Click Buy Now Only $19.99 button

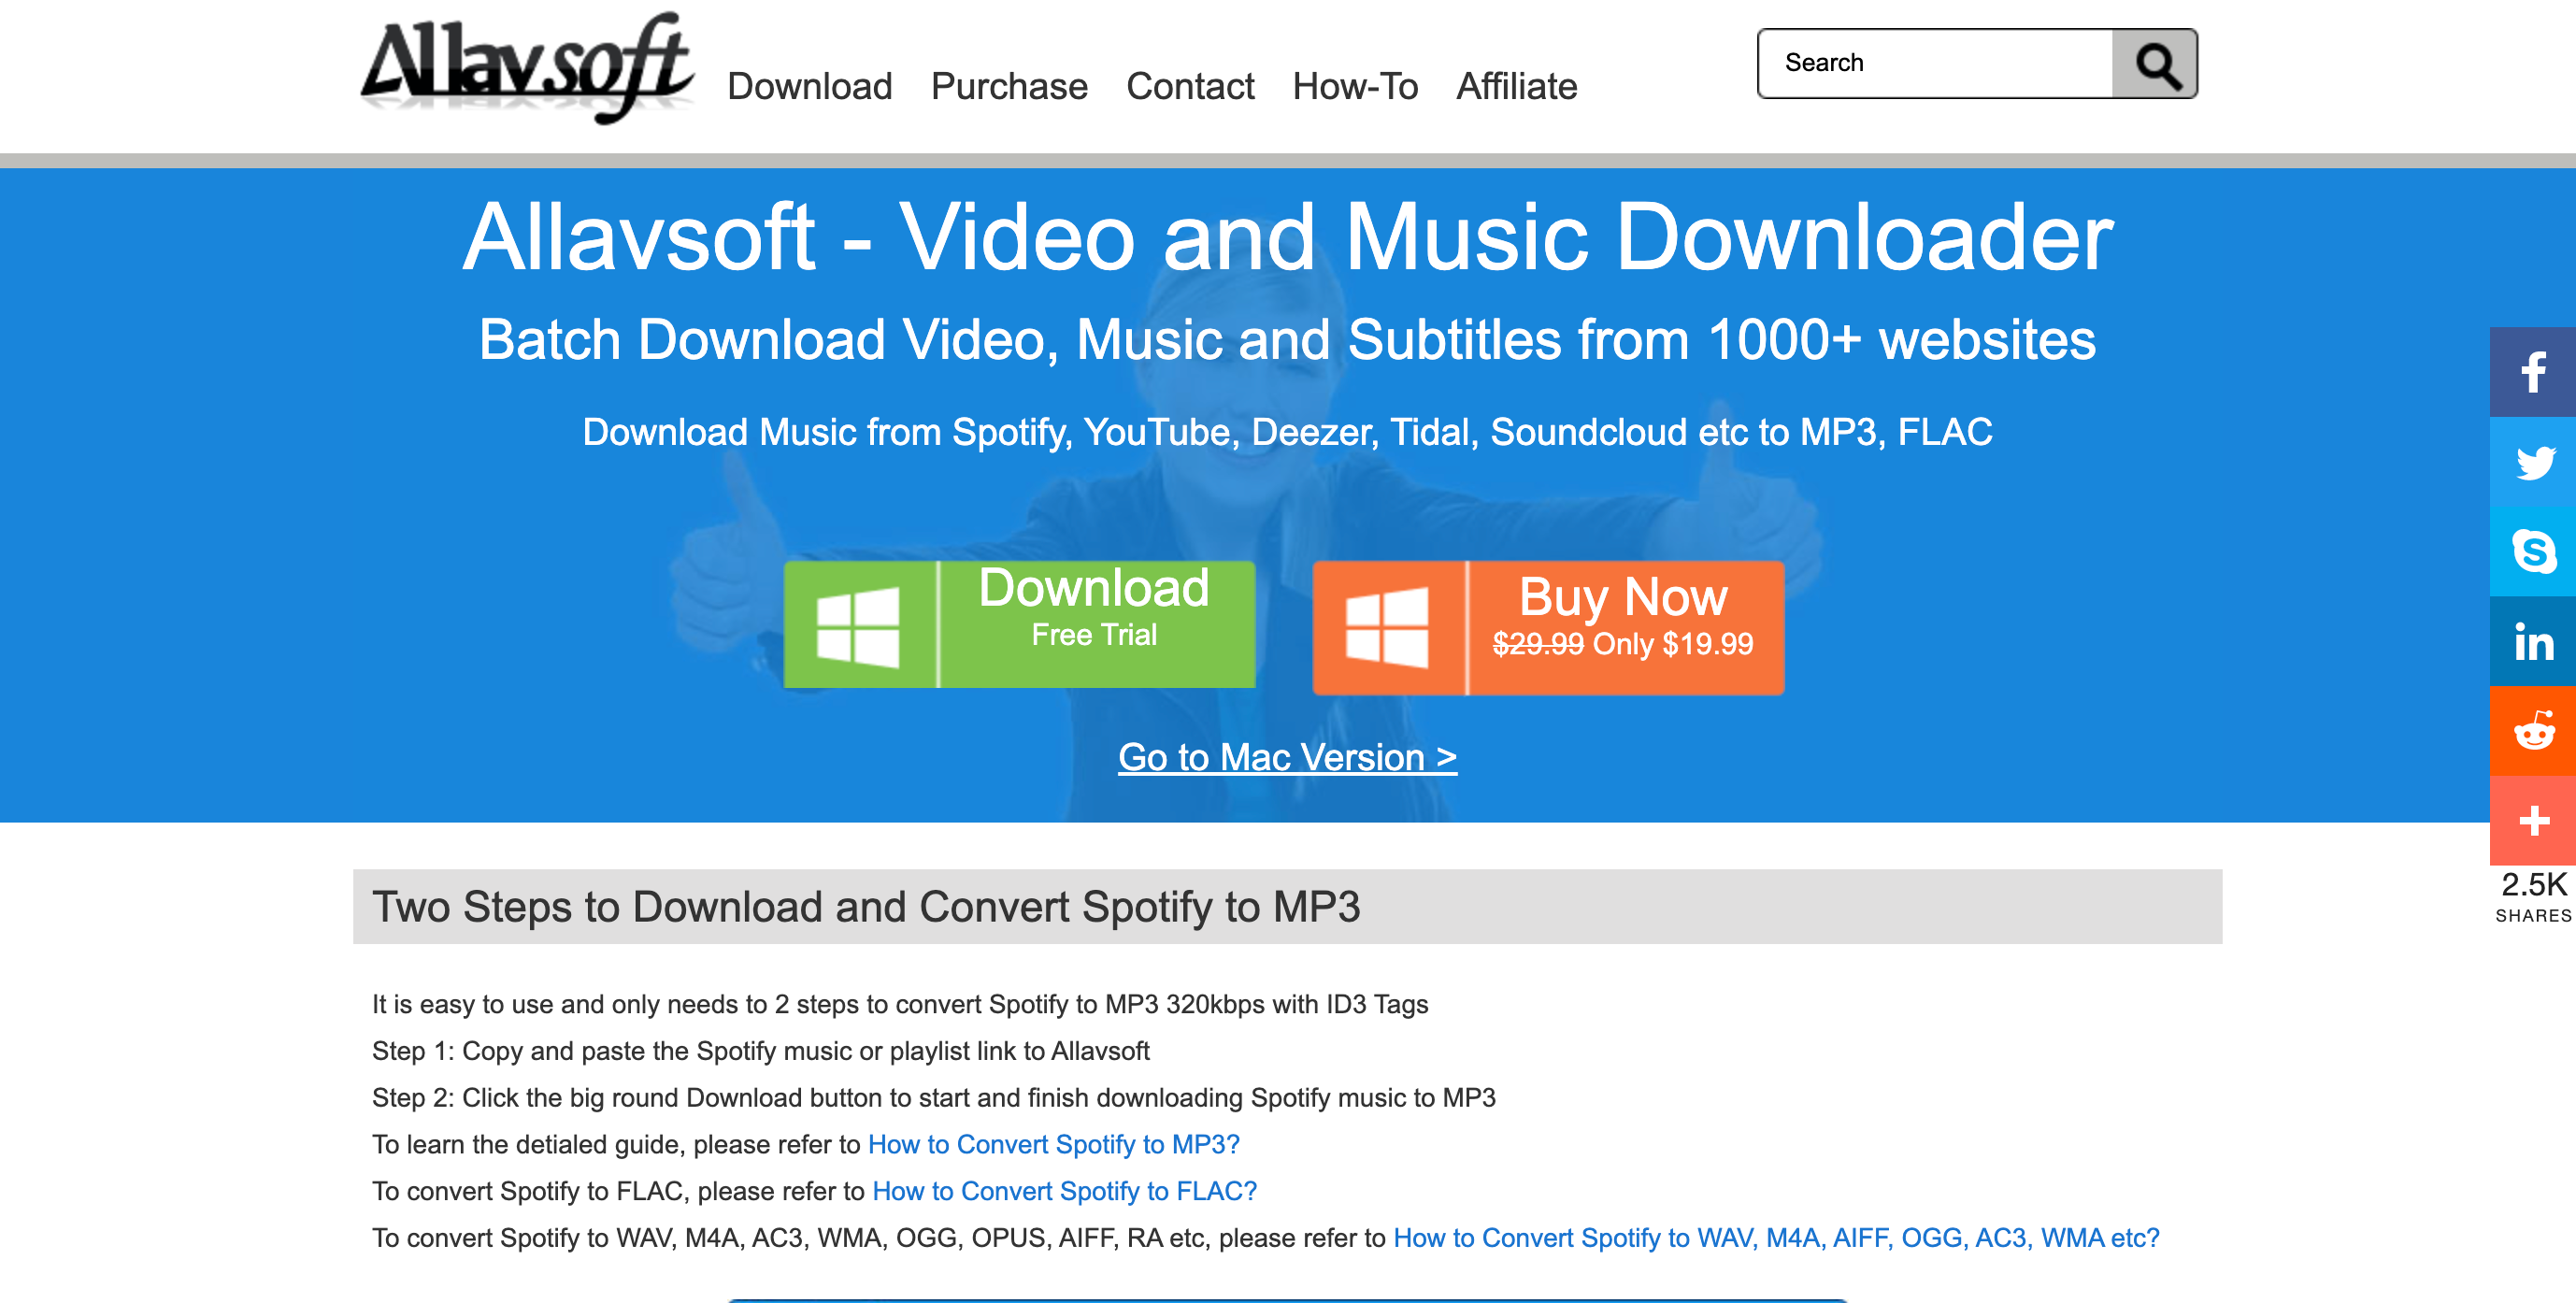point(1548,627)
